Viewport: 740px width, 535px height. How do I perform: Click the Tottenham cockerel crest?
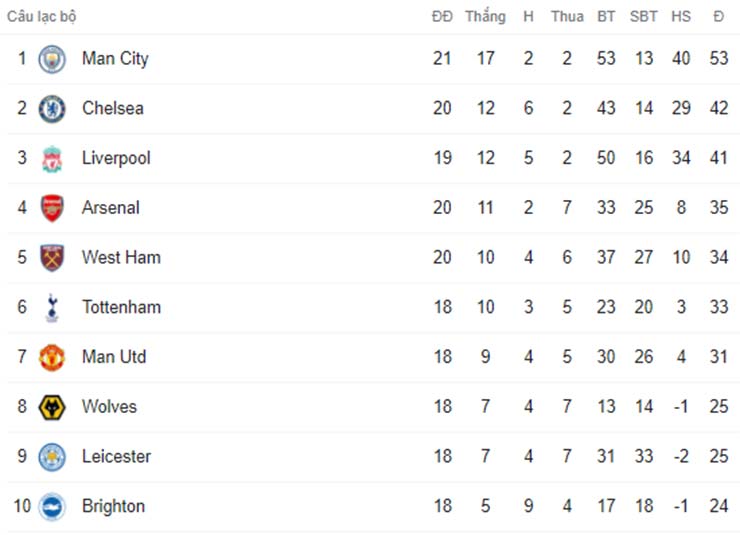click(52, 308)
